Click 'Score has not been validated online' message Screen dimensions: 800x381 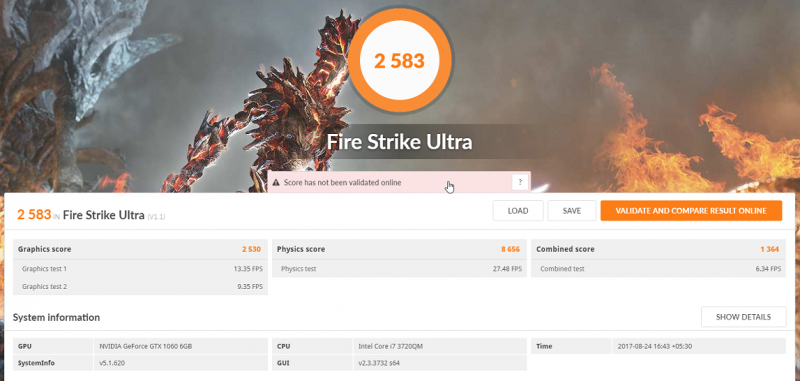click(342, 182)
